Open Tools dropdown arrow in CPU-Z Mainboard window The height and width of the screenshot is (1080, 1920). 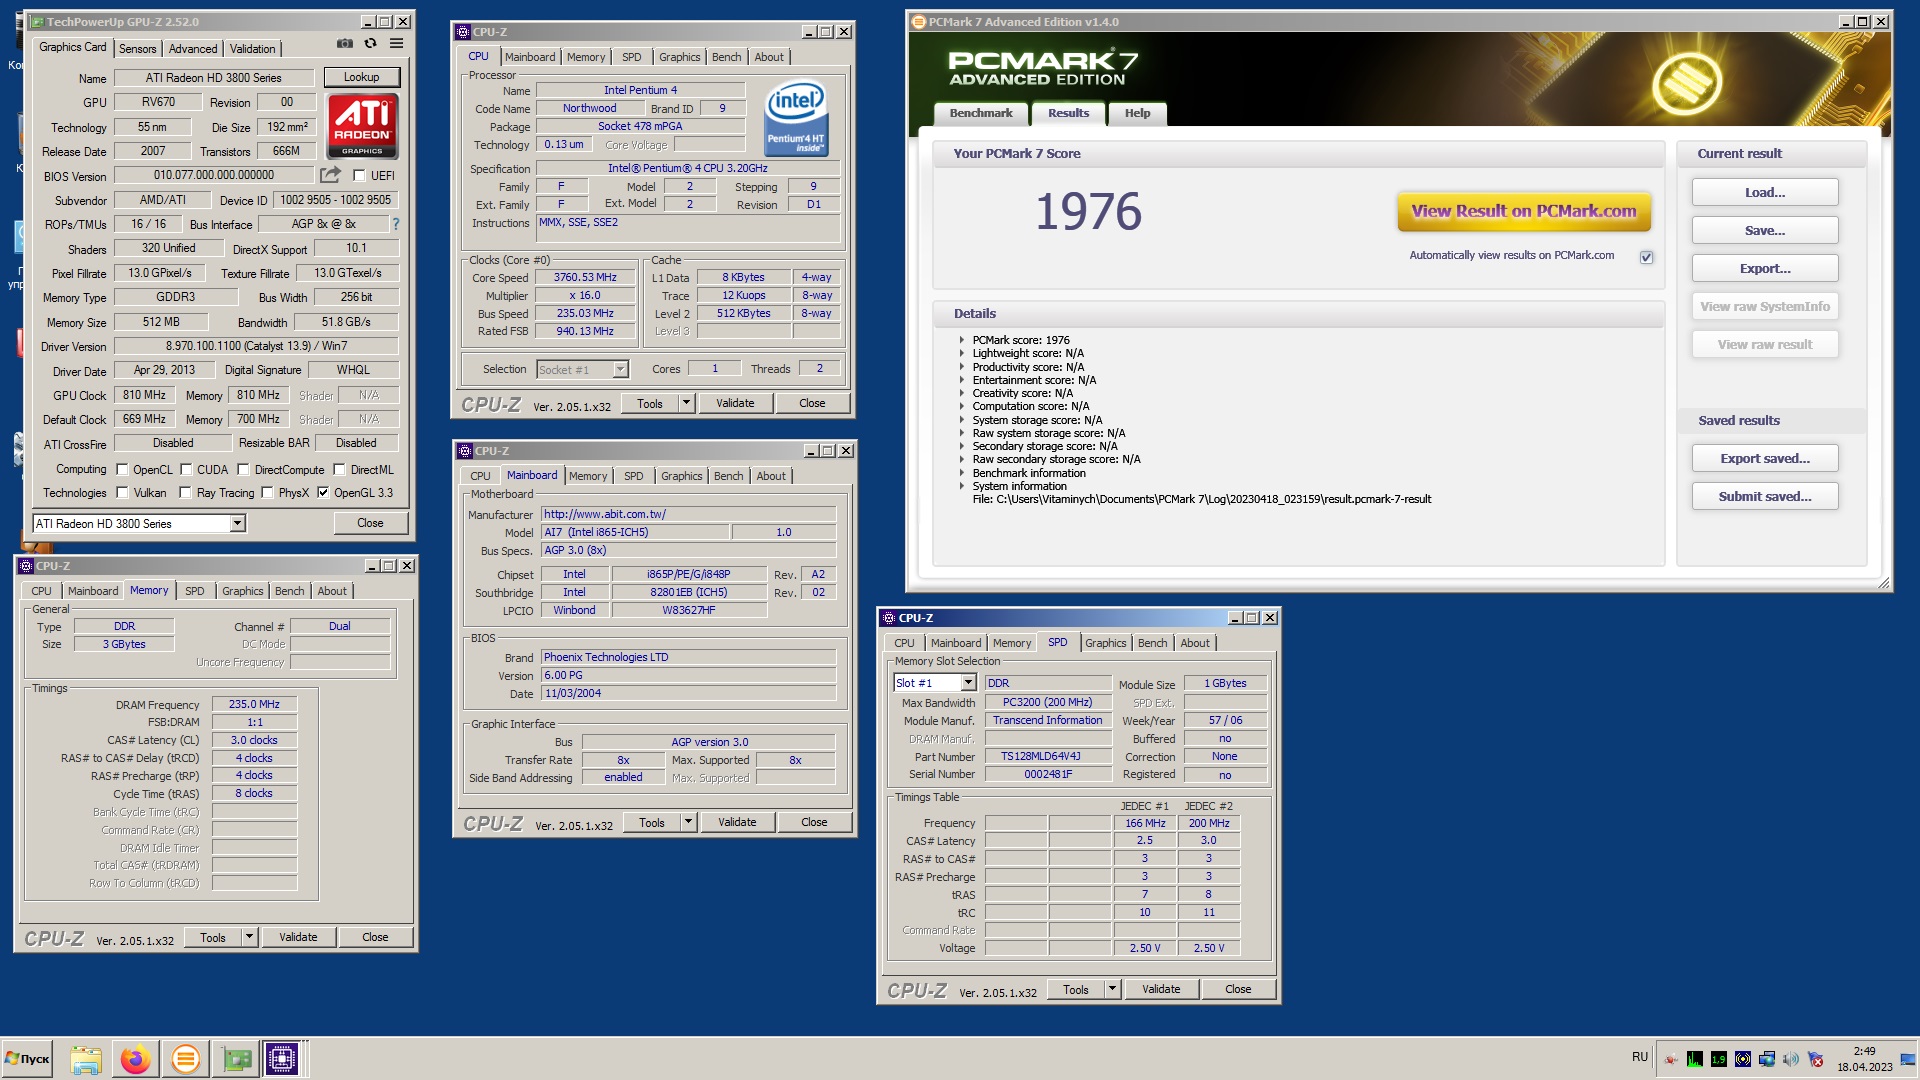click(x=688, y=822)
